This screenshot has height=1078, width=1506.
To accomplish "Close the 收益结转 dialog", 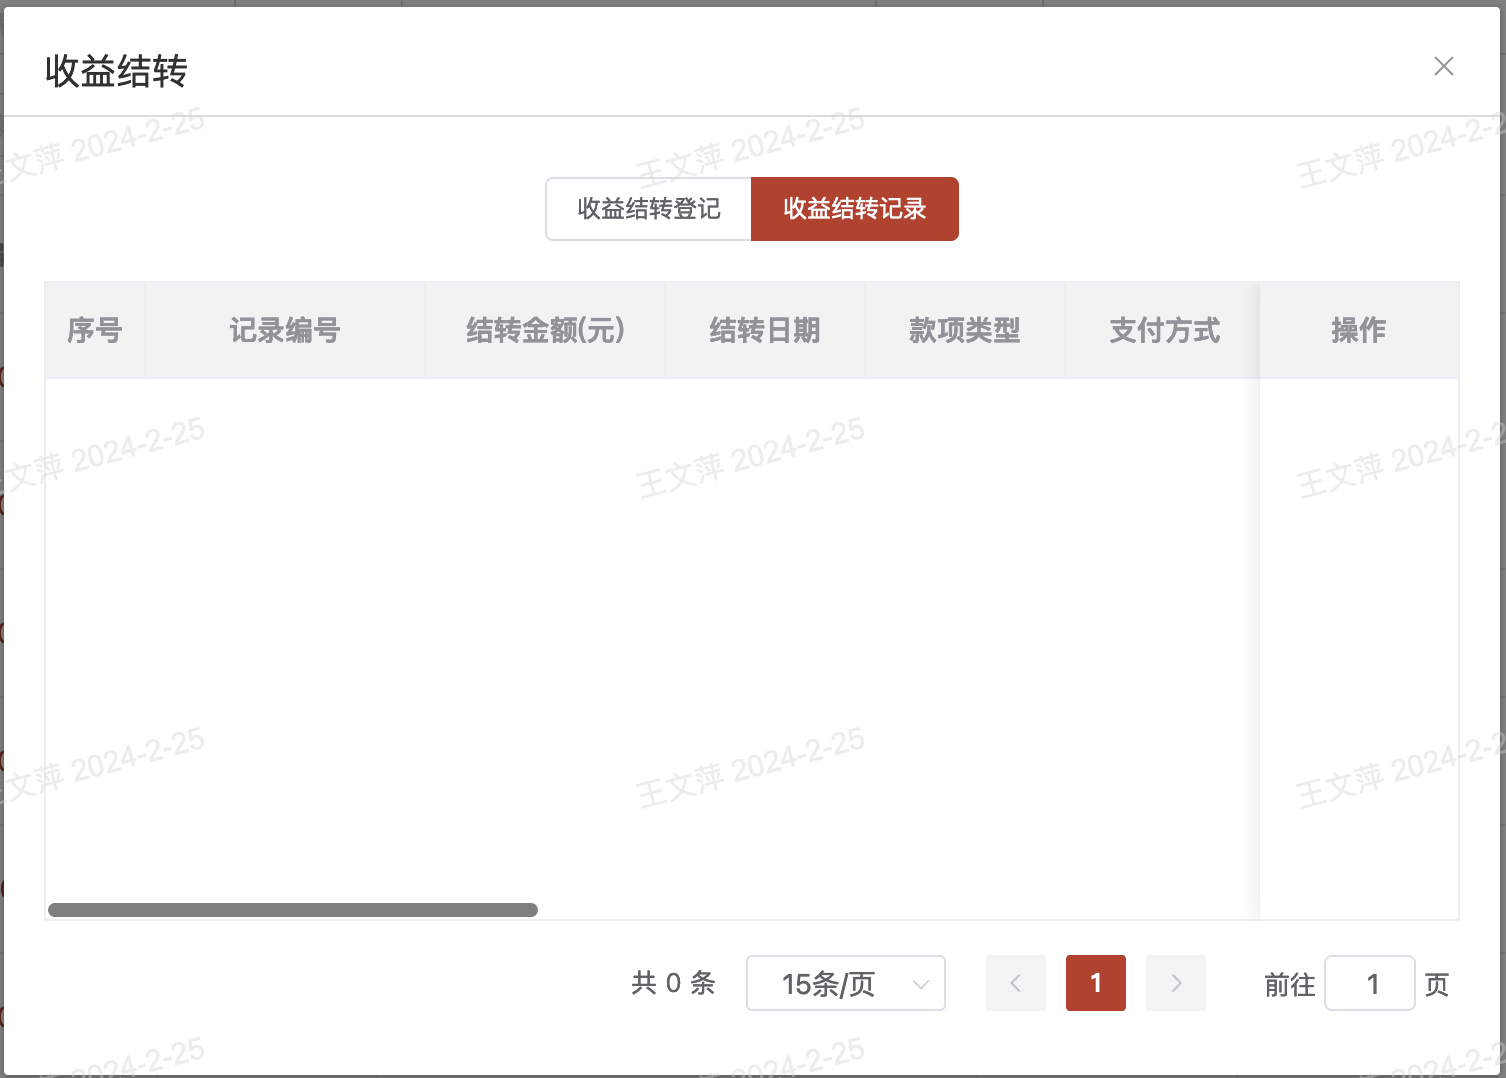I will click(x=1443, y=66).
